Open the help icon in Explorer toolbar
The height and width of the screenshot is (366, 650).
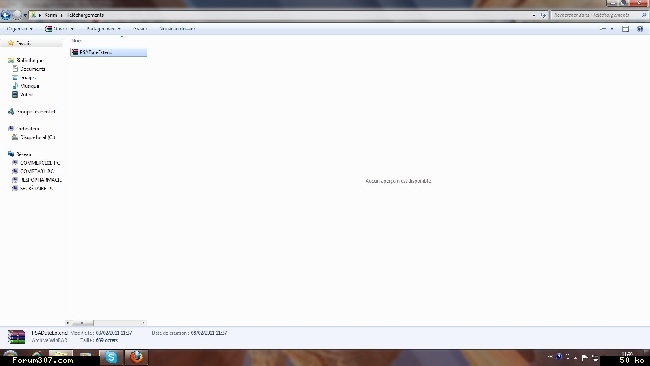[x=640, y=29]
